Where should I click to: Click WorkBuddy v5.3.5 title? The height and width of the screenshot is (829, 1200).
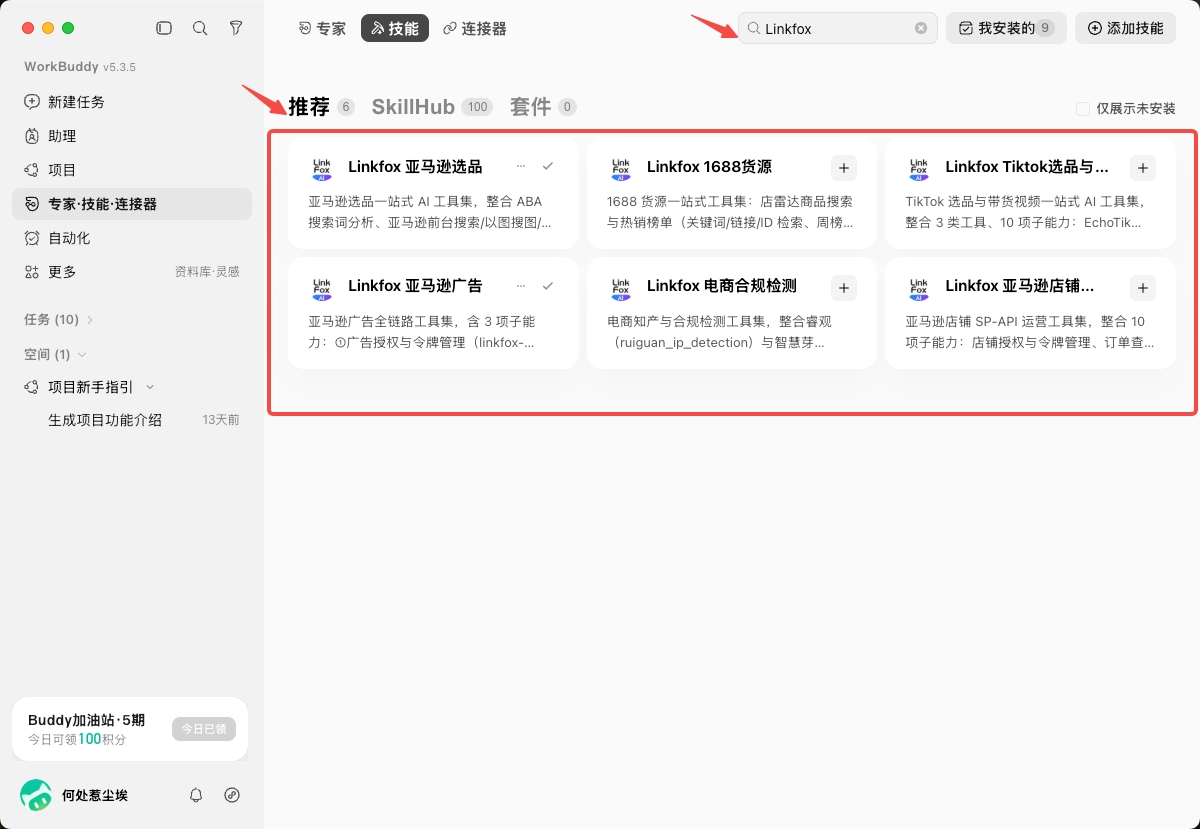pos(80,67)
